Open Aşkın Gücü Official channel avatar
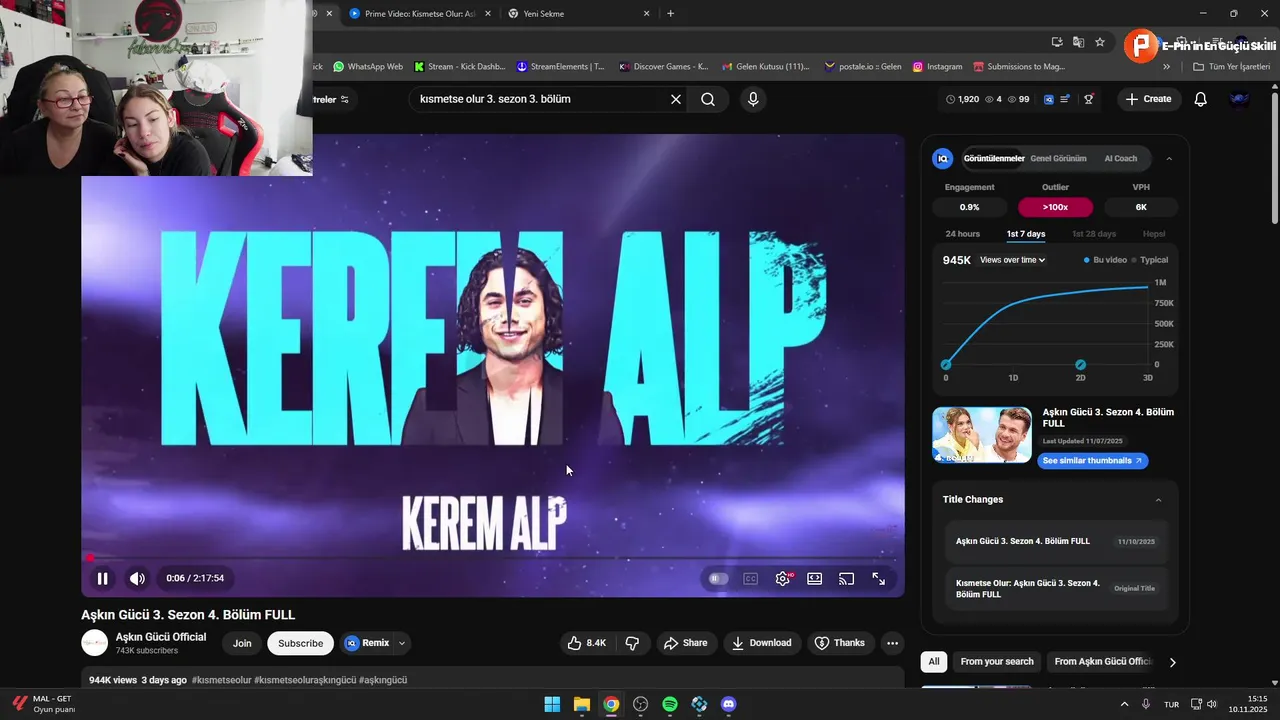Image resolution: width=1280 pixels, height=720 pixels. [94, 643]
